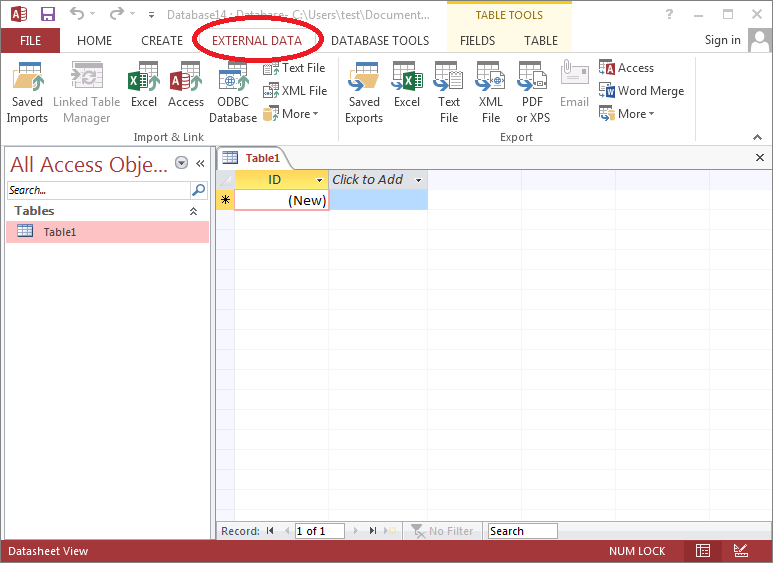Viewport: 773px width, 563px height.
Task: Open Saved Imports
Action: [x=27, y=93]
